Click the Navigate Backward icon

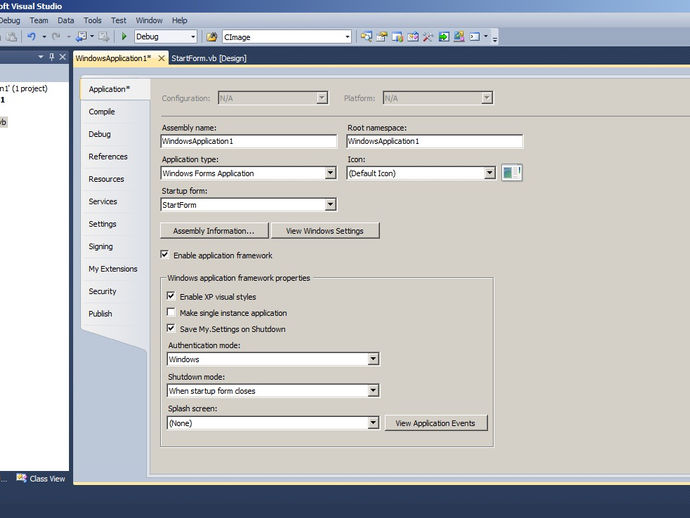[81, 37]
